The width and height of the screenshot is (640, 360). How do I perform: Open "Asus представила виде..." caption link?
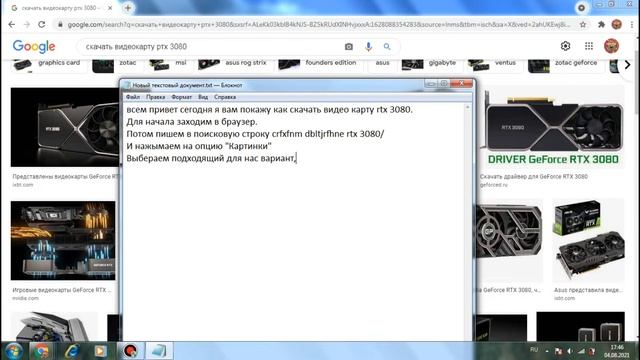pos(588,290)
